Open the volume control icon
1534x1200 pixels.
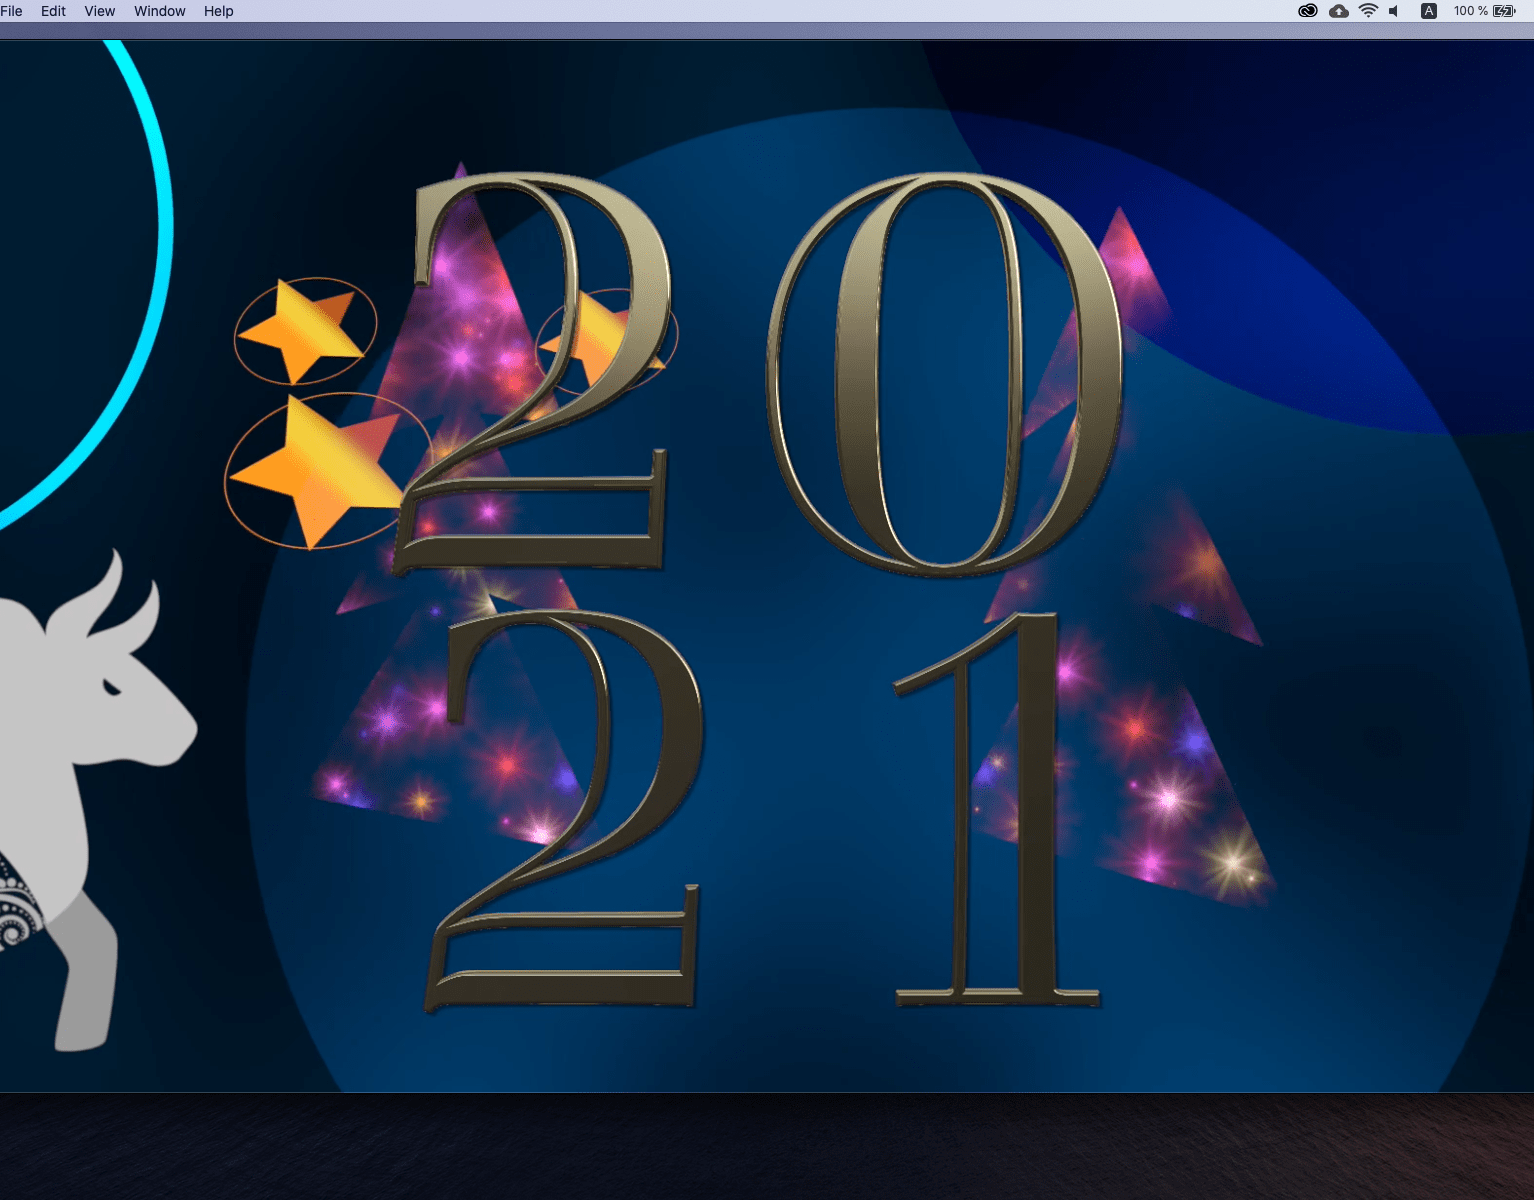coord(1394,11)
